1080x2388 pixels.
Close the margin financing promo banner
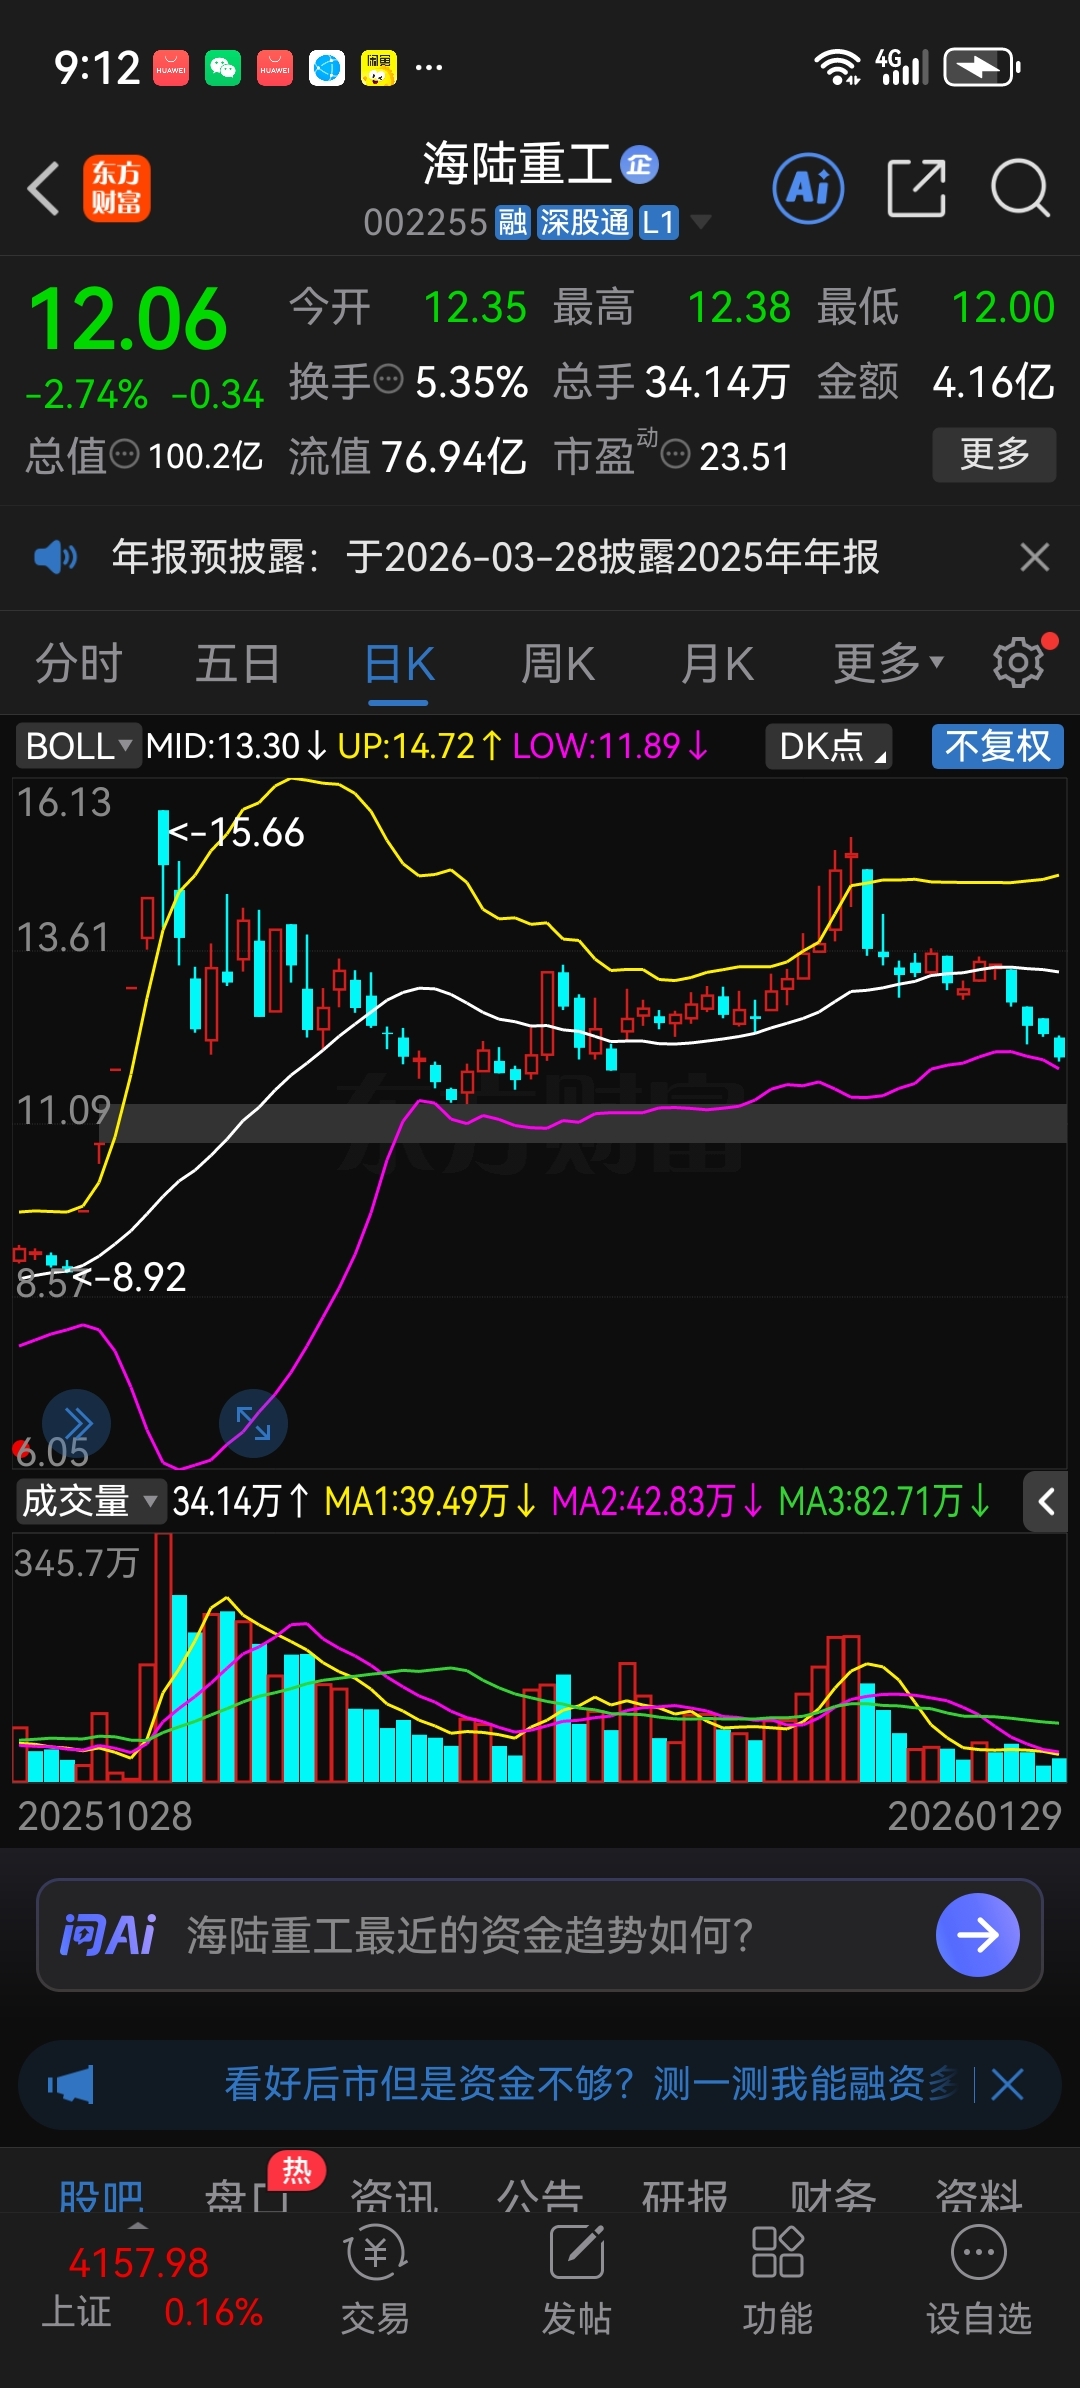click(1007, 2085)
